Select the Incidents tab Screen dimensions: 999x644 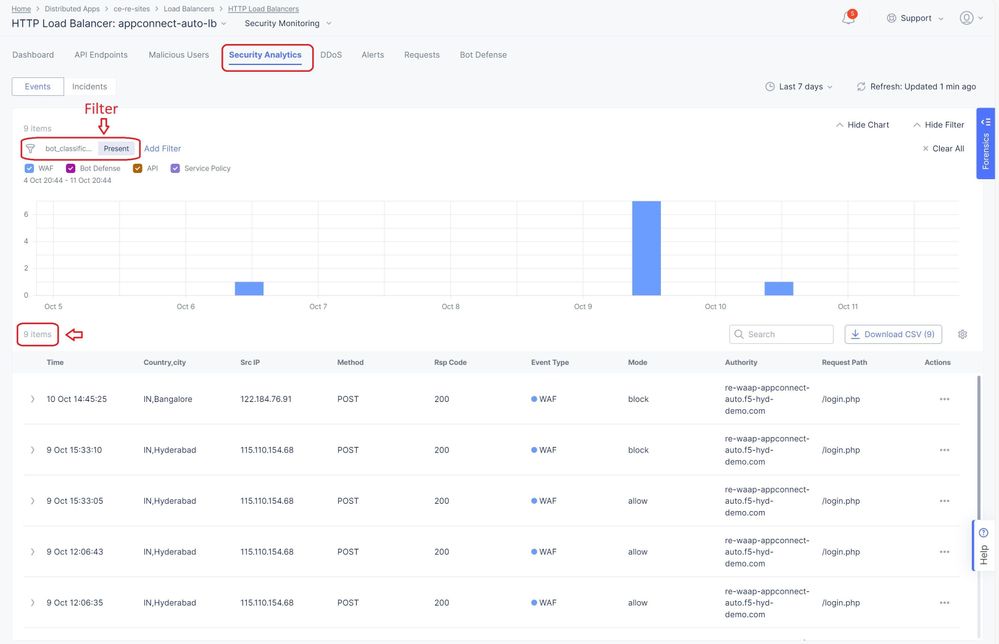[x=90, y=87]
